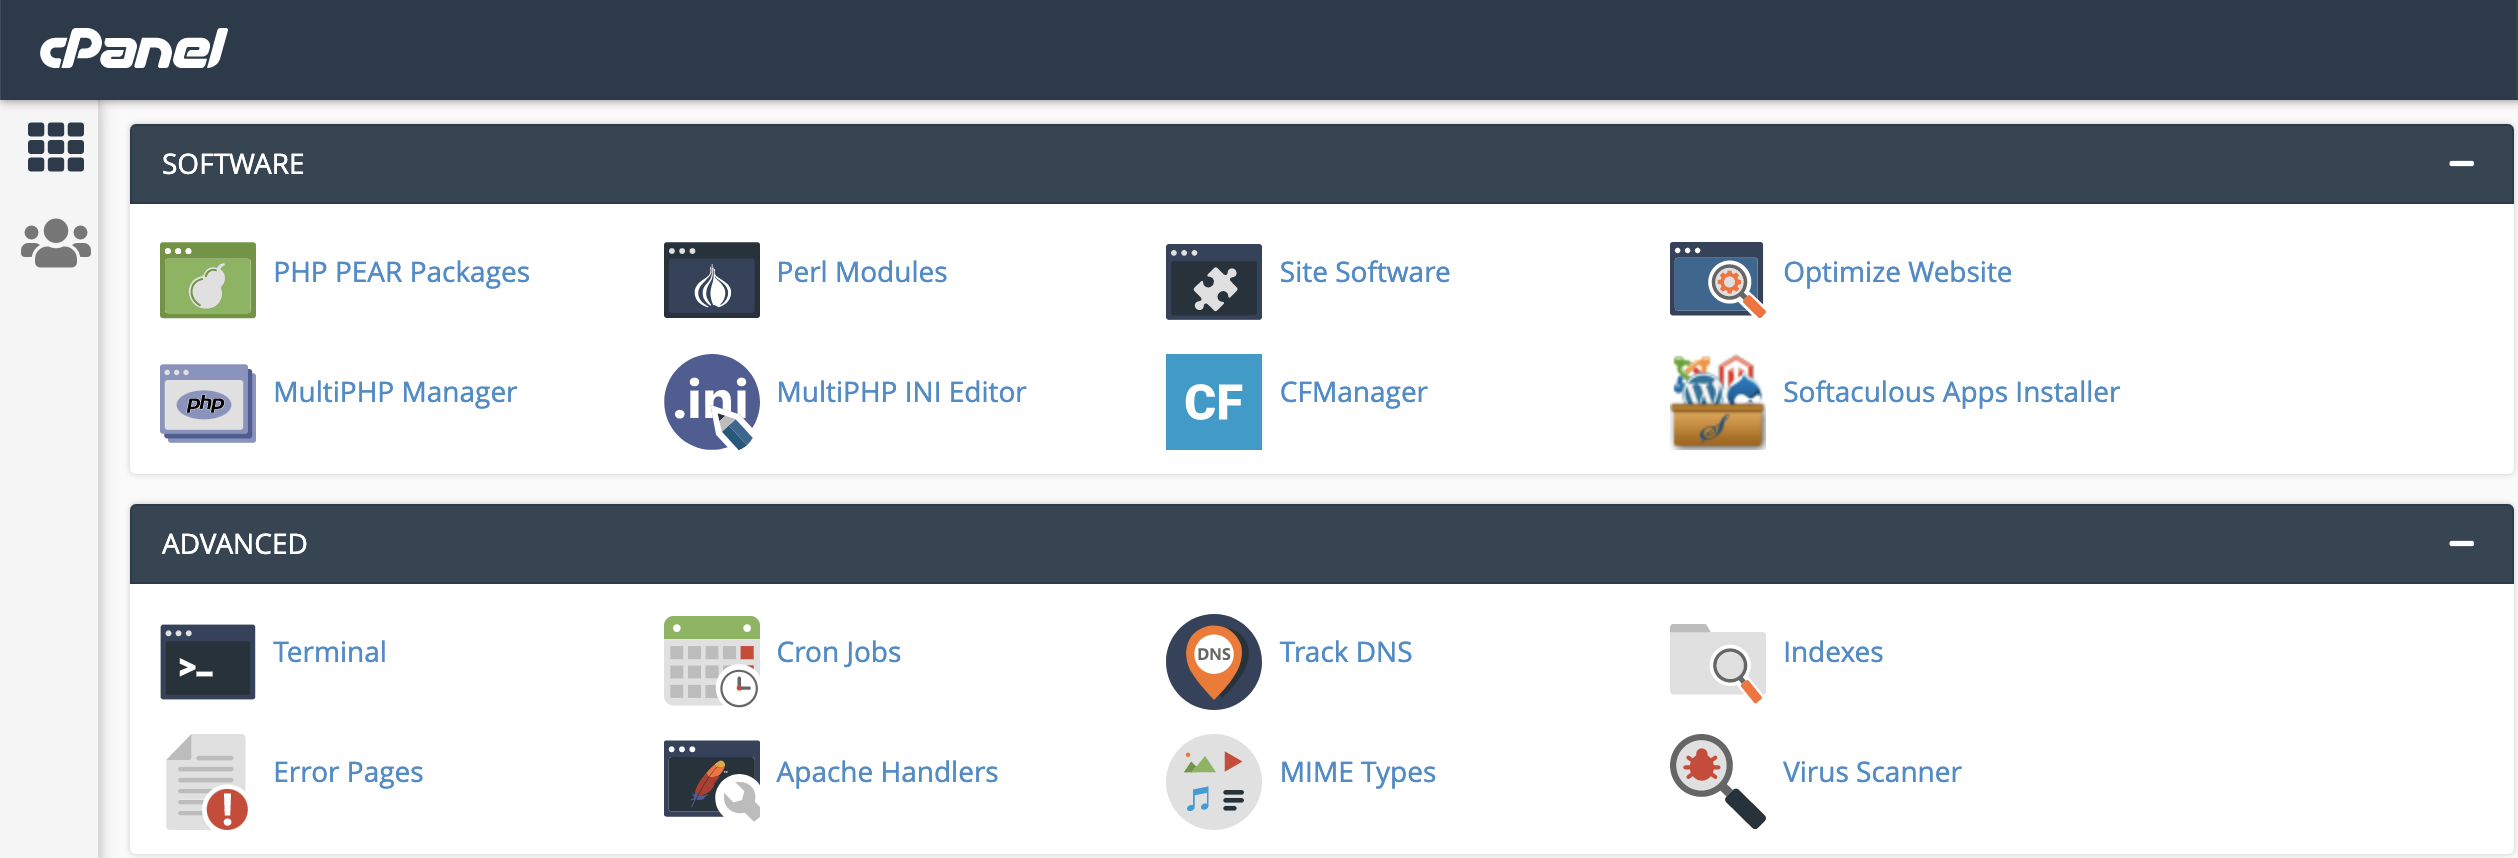
Task: Open the Indexes link
Action: click(1832, 652)
